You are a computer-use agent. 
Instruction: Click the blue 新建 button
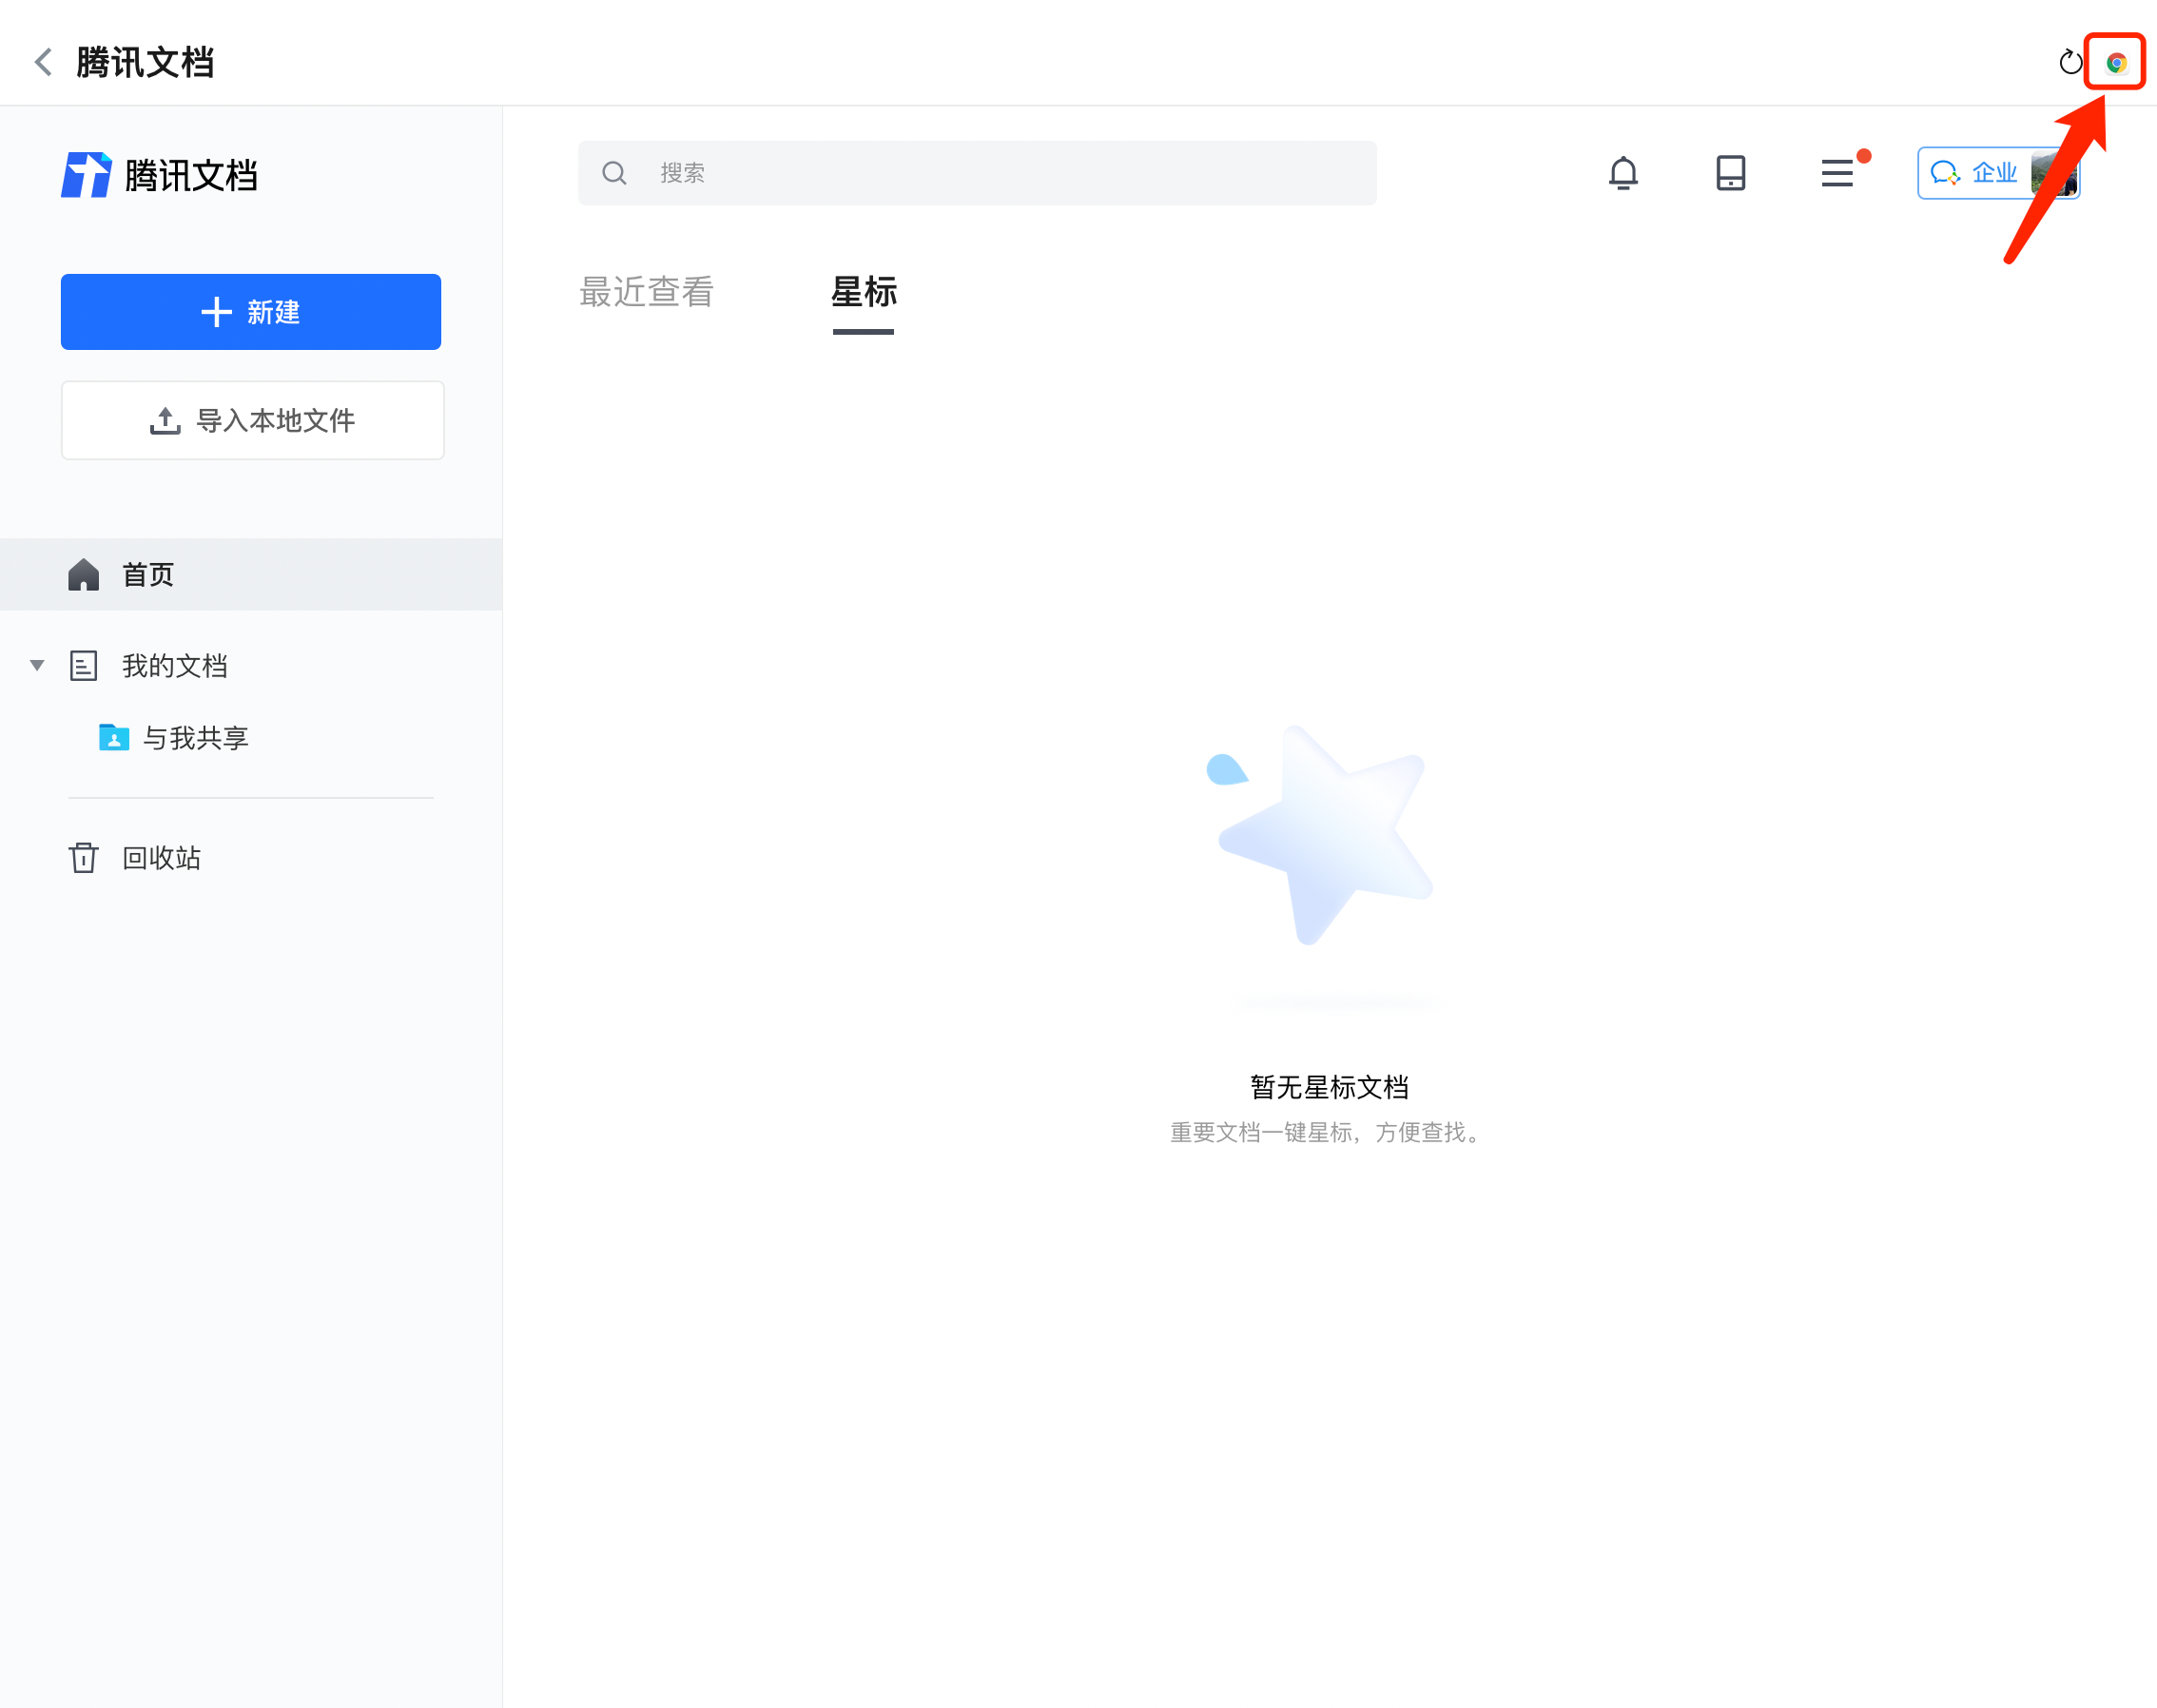click(251, 312)
